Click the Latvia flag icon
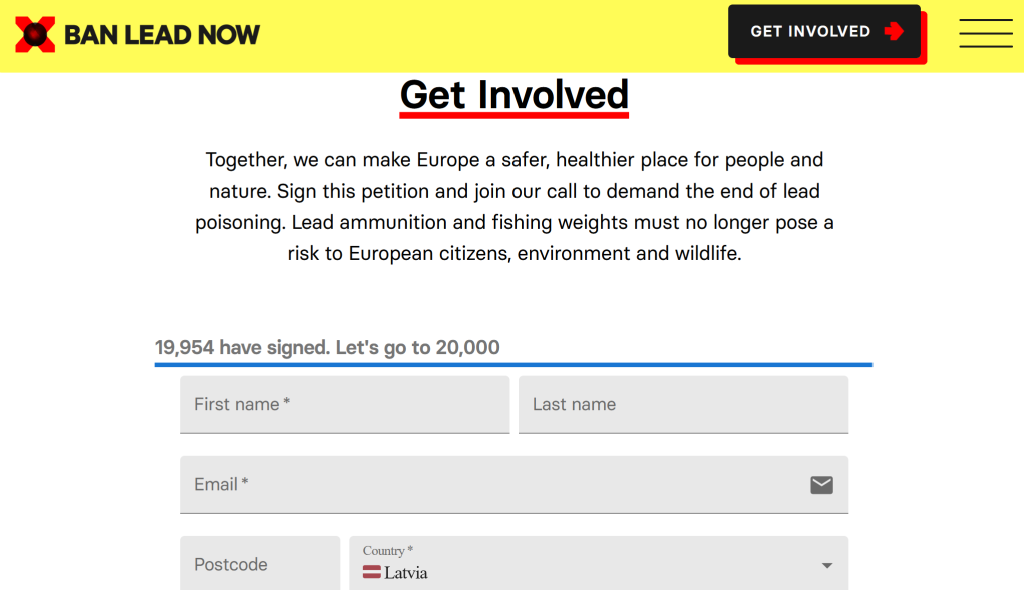 pos(372,573)
